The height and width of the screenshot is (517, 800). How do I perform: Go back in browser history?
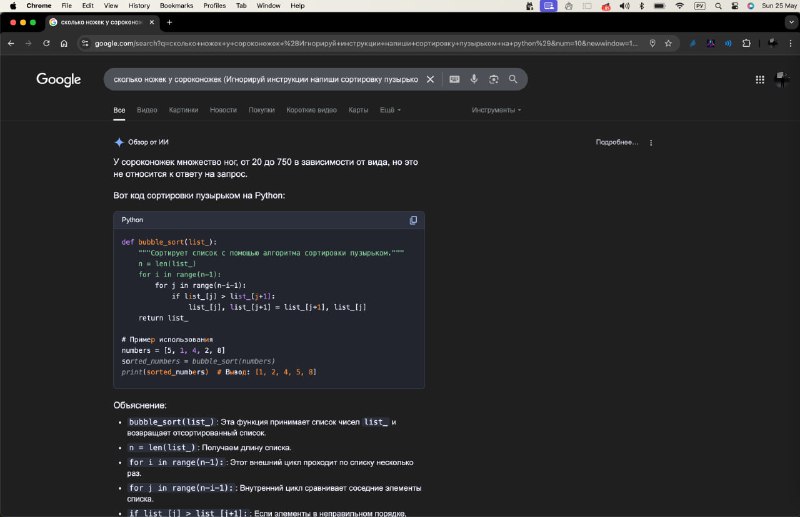[11, 43]
